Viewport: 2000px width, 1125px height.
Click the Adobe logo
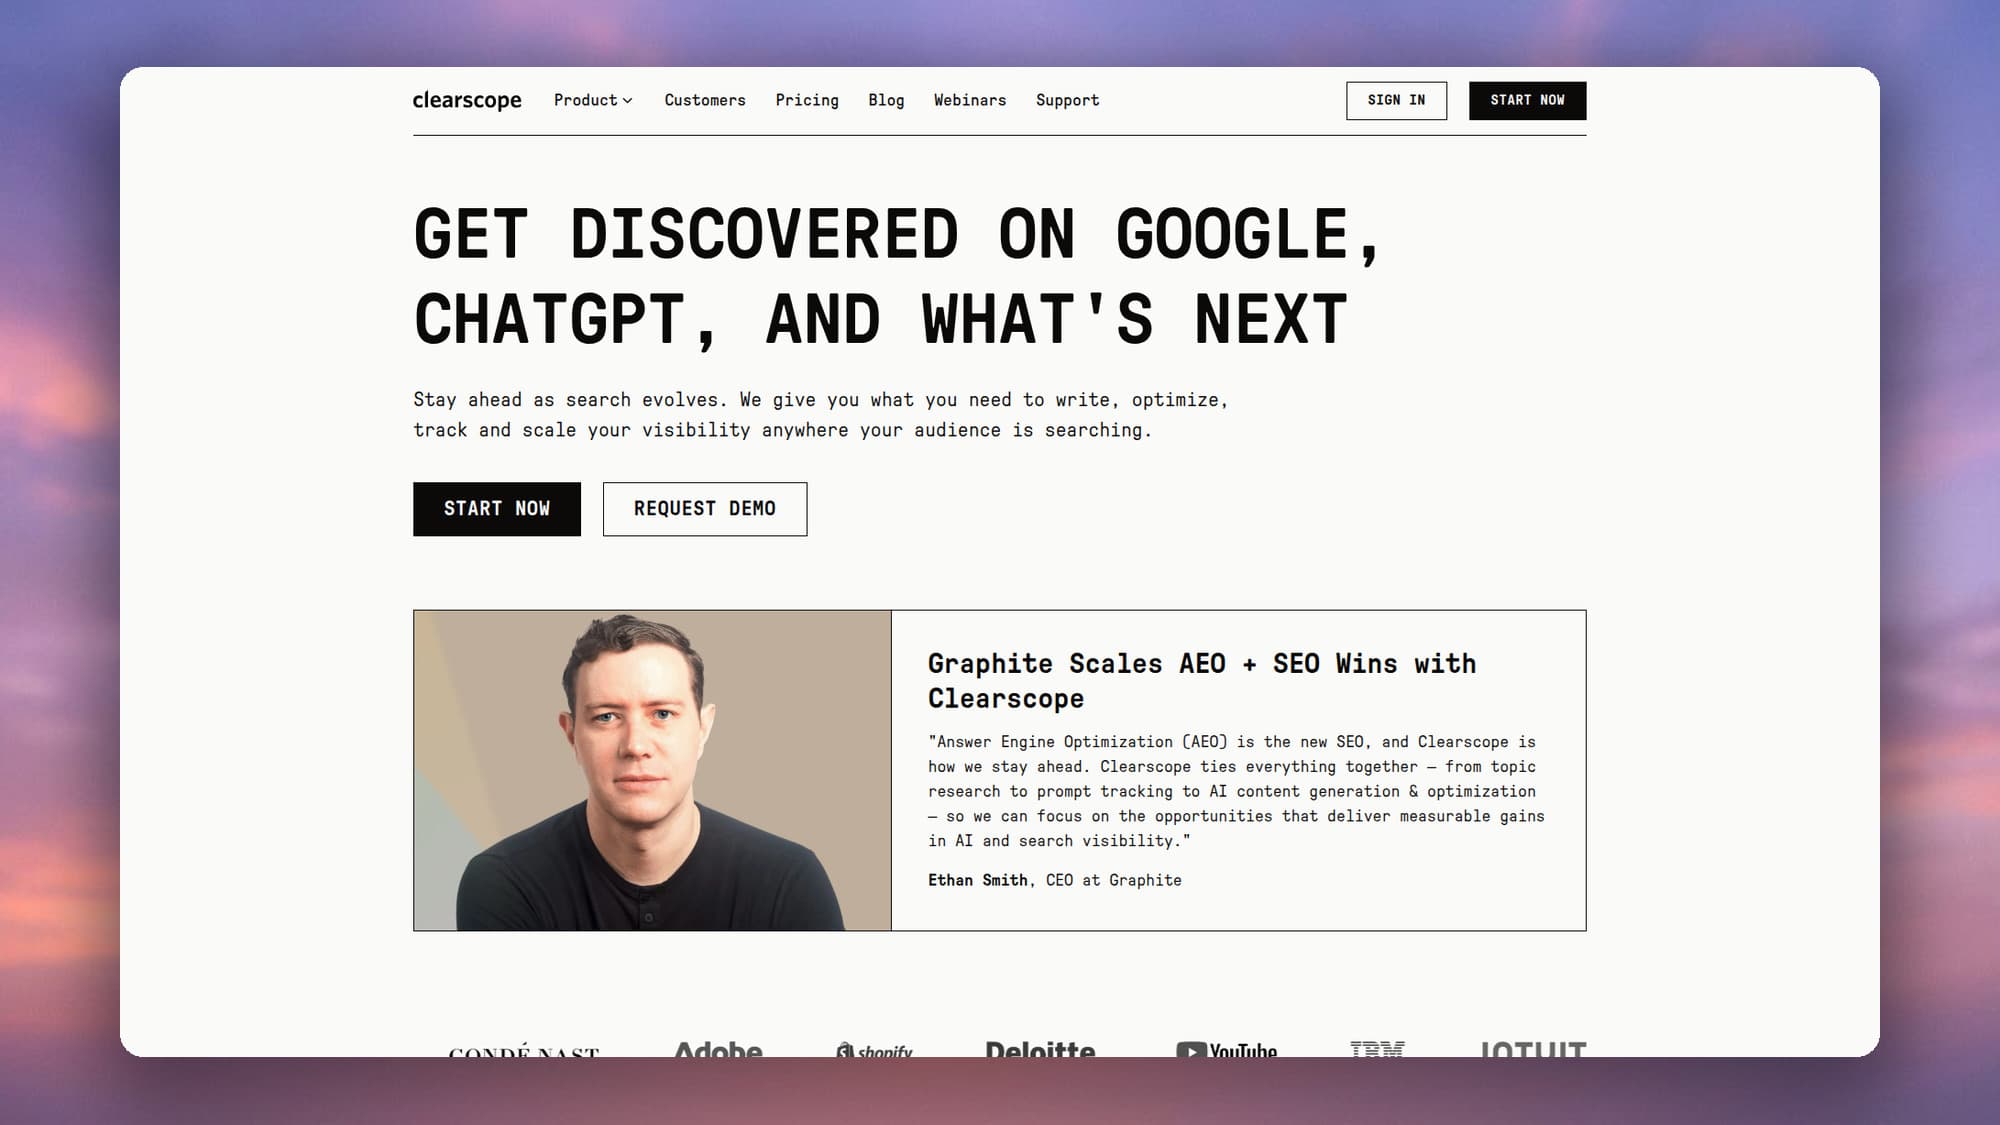coord(718,1049)
